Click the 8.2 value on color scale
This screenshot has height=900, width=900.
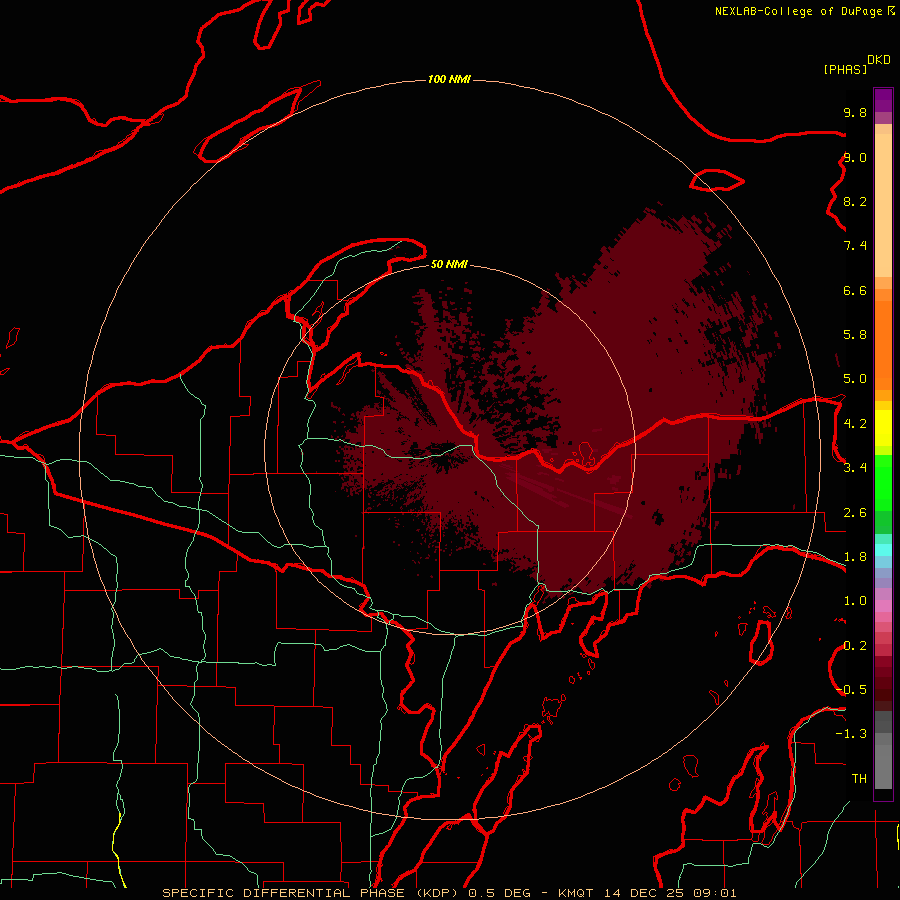point(855,201)
